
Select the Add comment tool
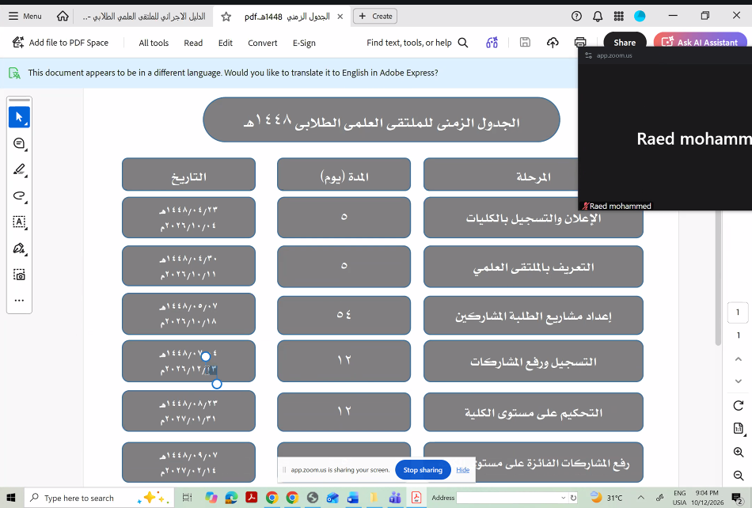tap(19, 143)
